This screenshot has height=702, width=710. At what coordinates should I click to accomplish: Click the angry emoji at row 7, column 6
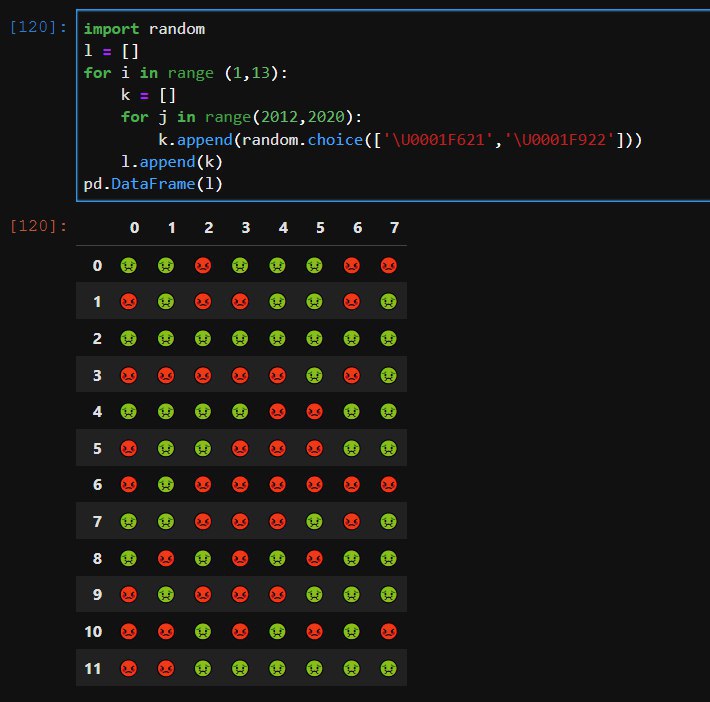pos(351,521)
